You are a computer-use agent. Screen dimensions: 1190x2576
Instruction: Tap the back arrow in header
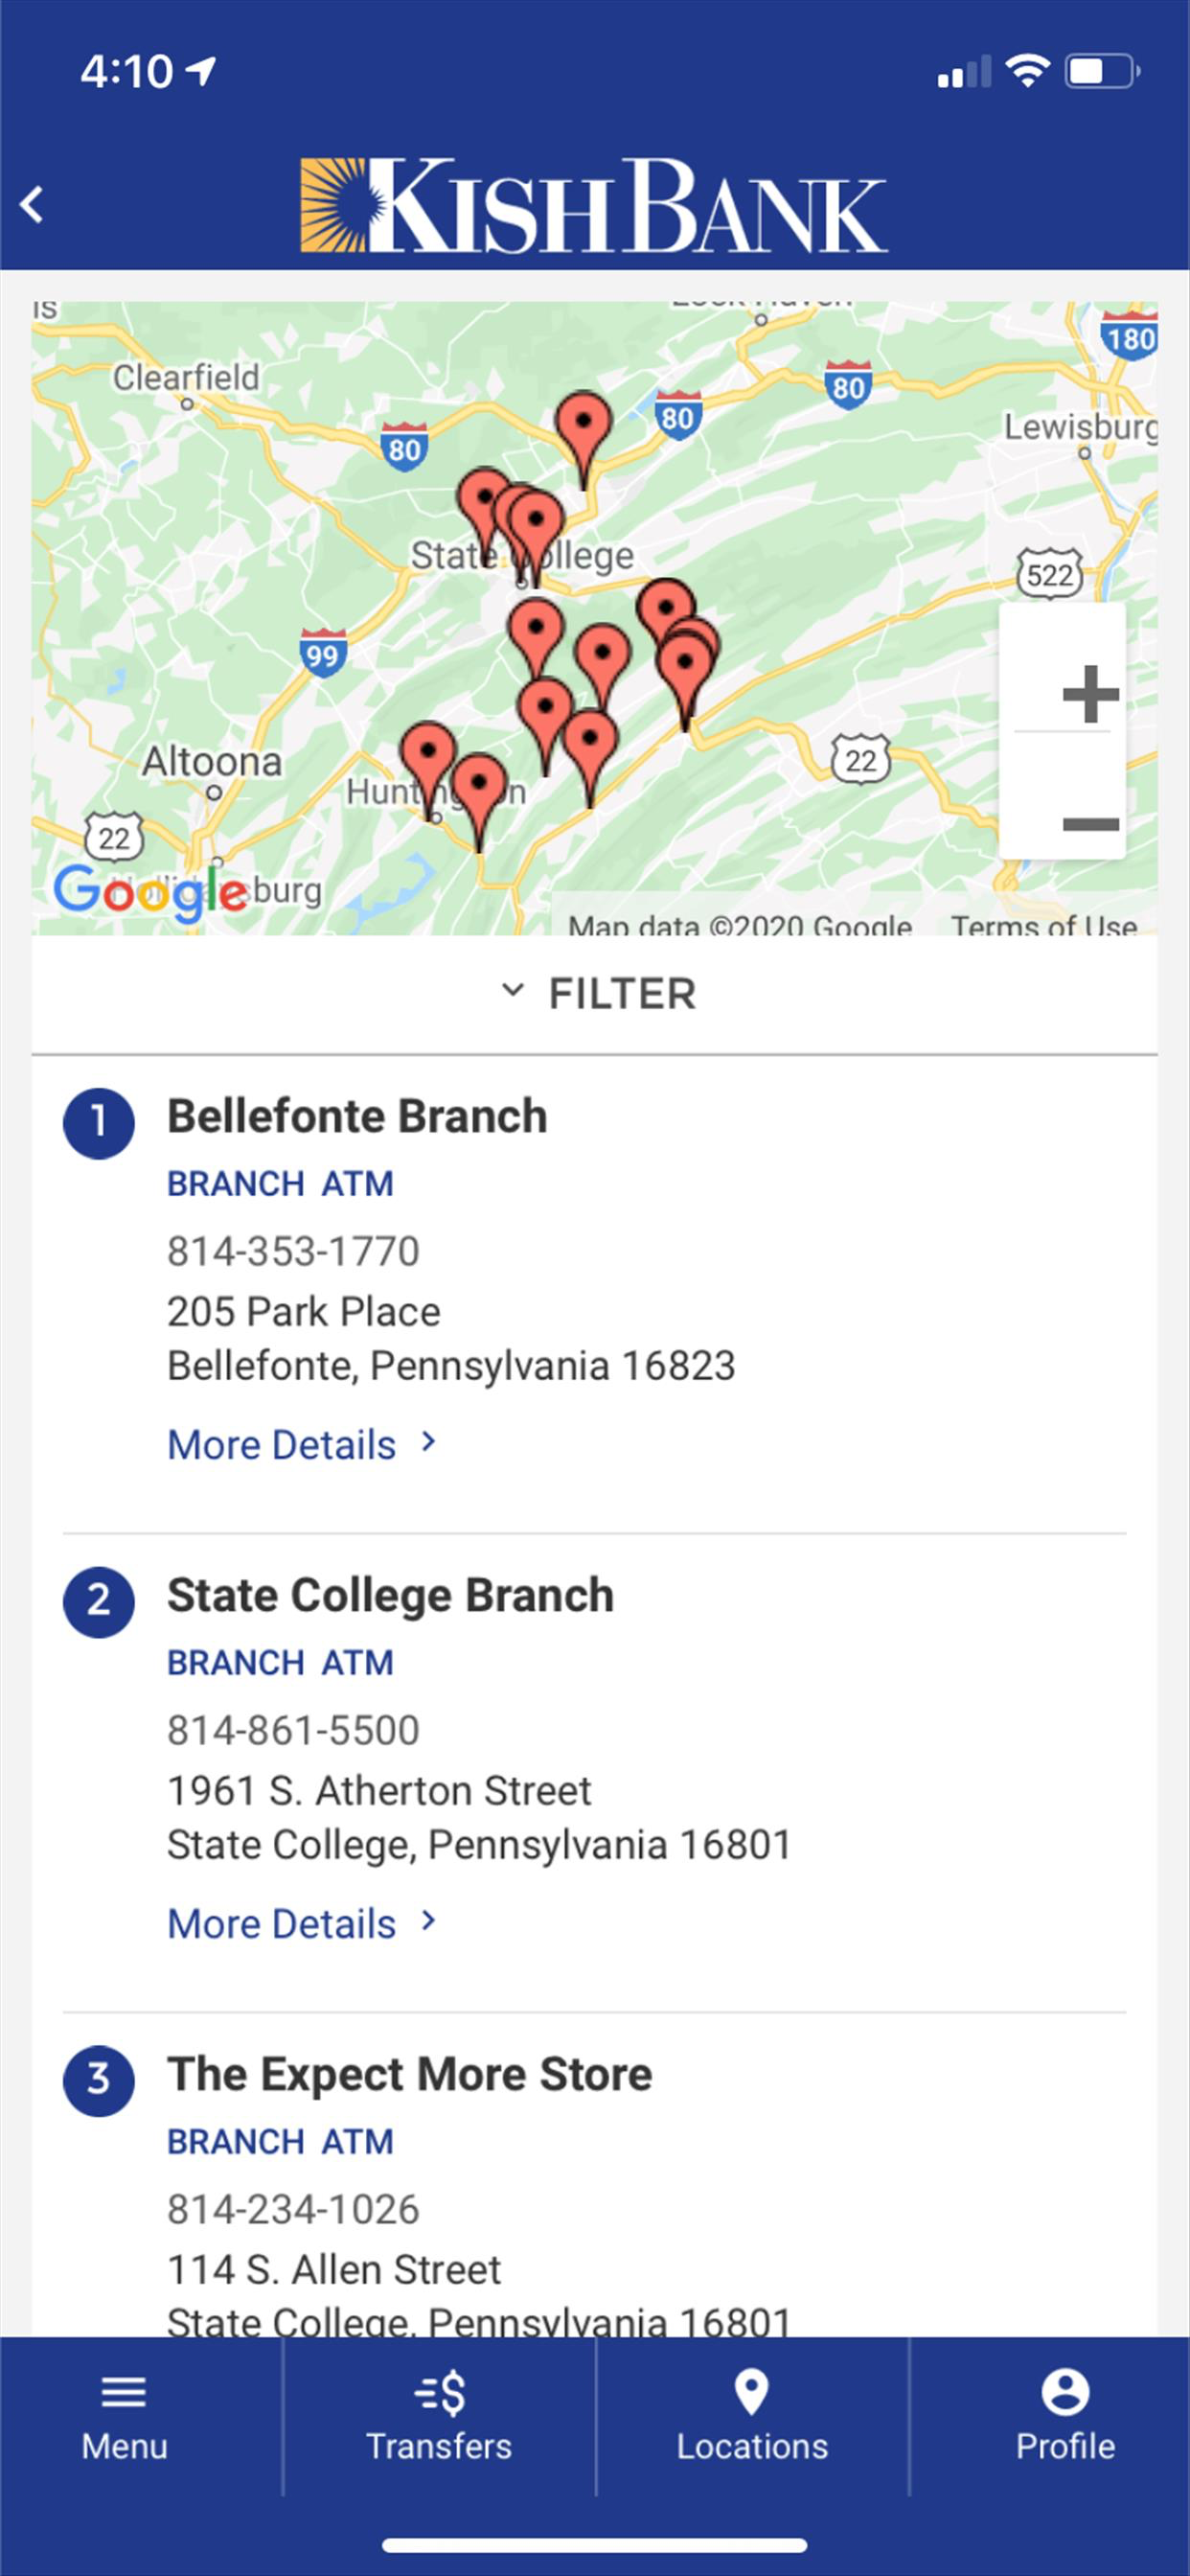[33, 205]
